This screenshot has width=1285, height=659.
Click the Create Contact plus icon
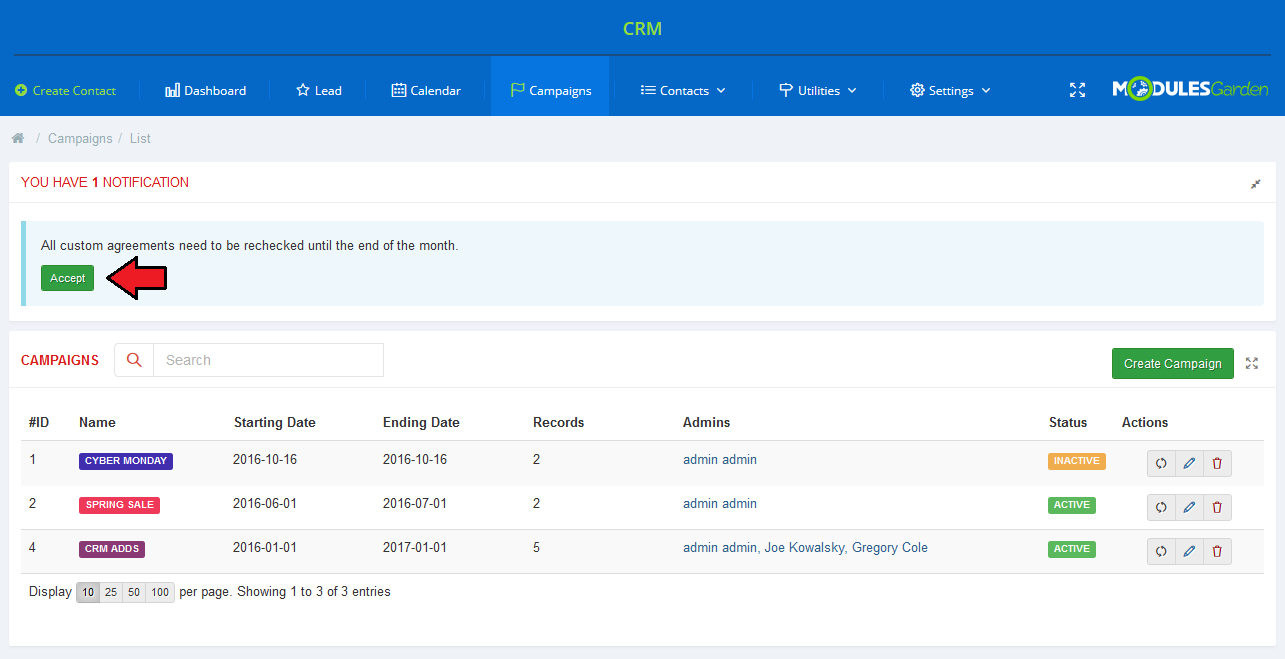click(21, 90)
